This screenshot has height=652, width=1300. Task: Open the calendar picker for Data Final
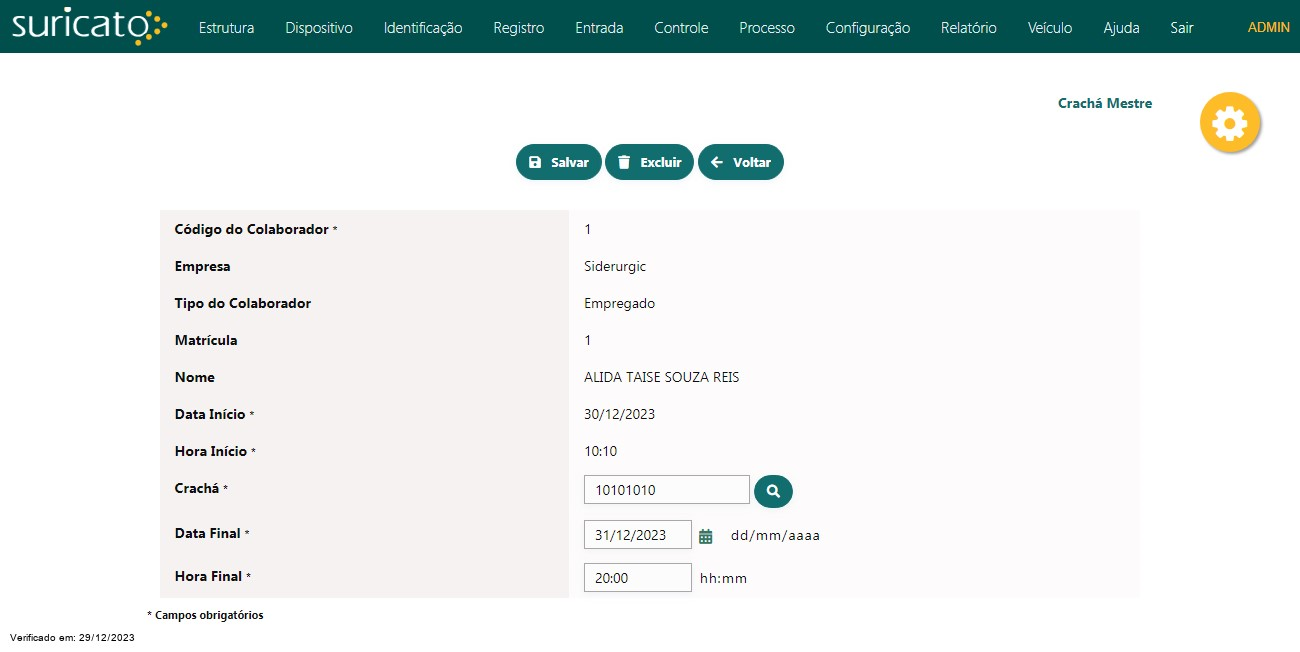click(706, 536)
